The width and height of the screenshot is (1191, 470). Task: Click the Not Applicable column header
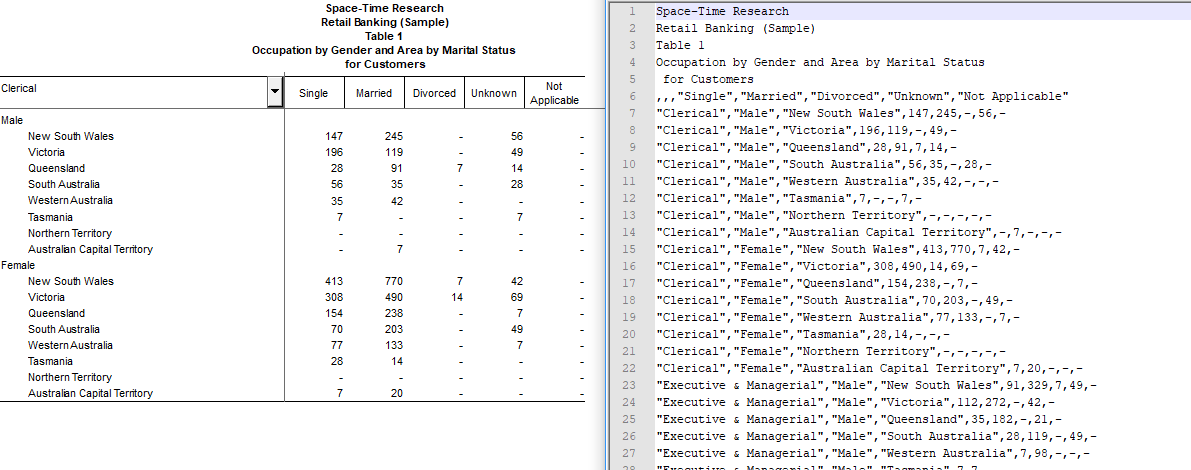(554, 94)
